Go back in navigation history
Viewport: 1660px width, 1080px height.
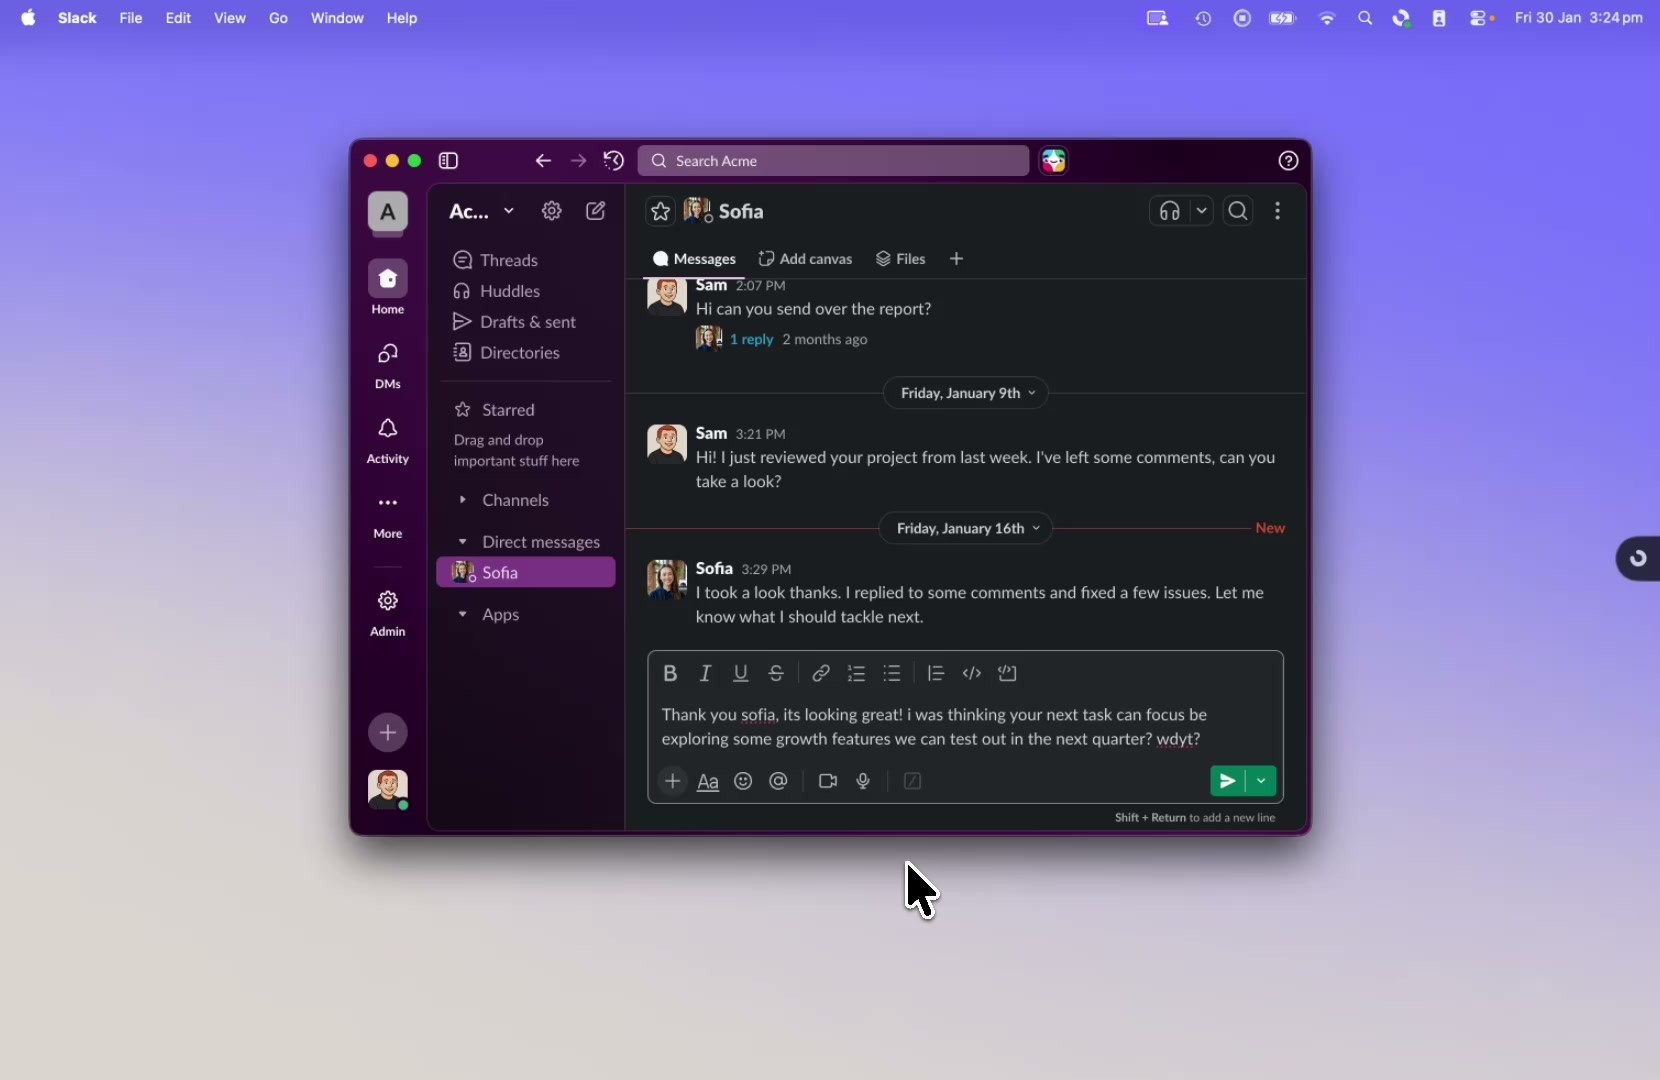(x=543, y=161)
